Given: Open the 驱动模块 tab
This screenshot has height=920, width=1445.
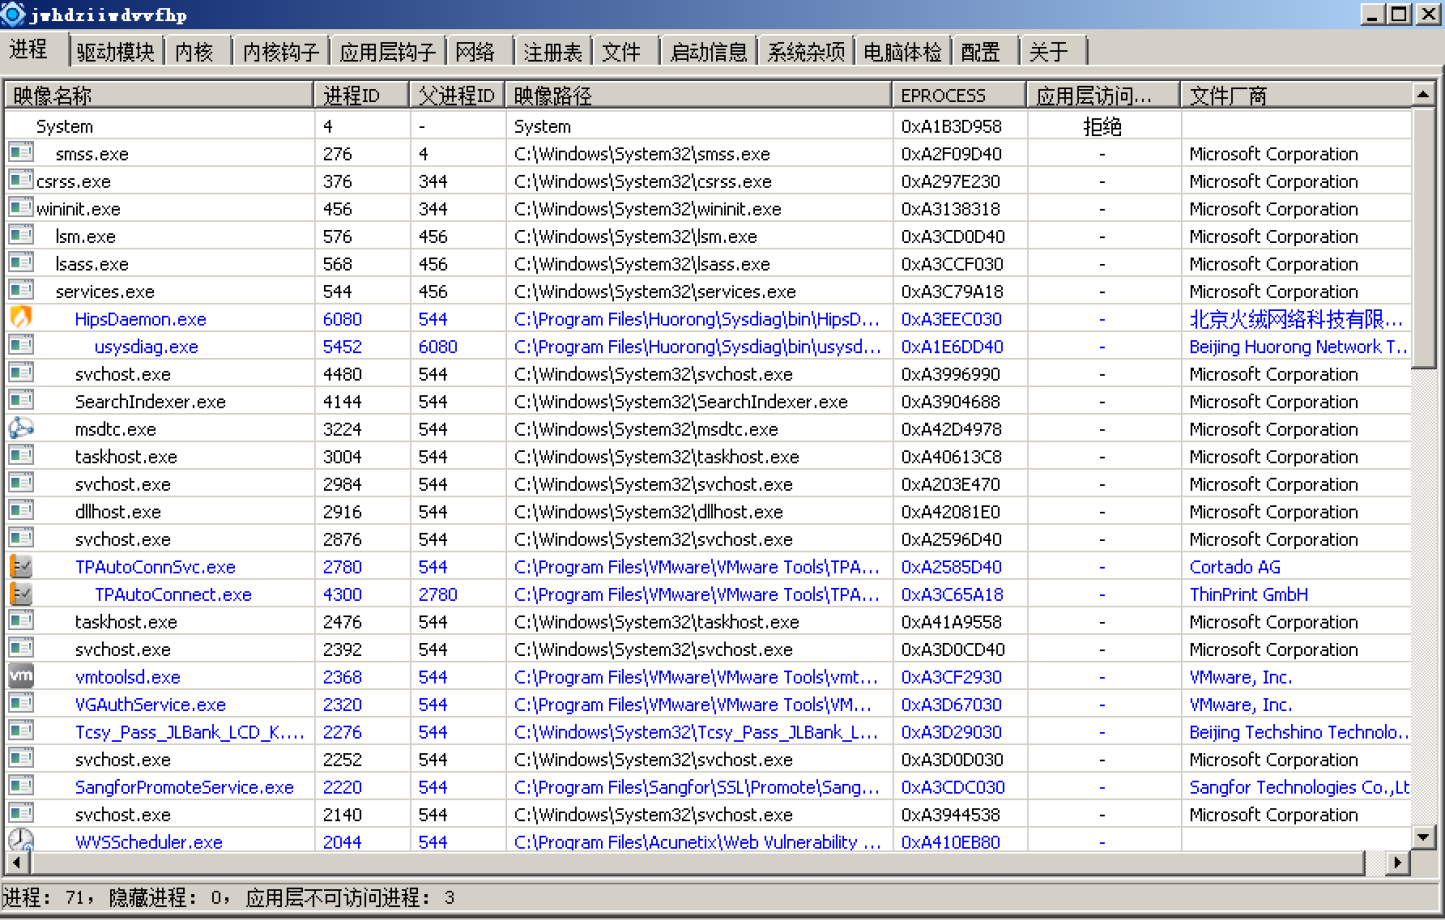Looking at the screenshot, I should tap(116, 52).
